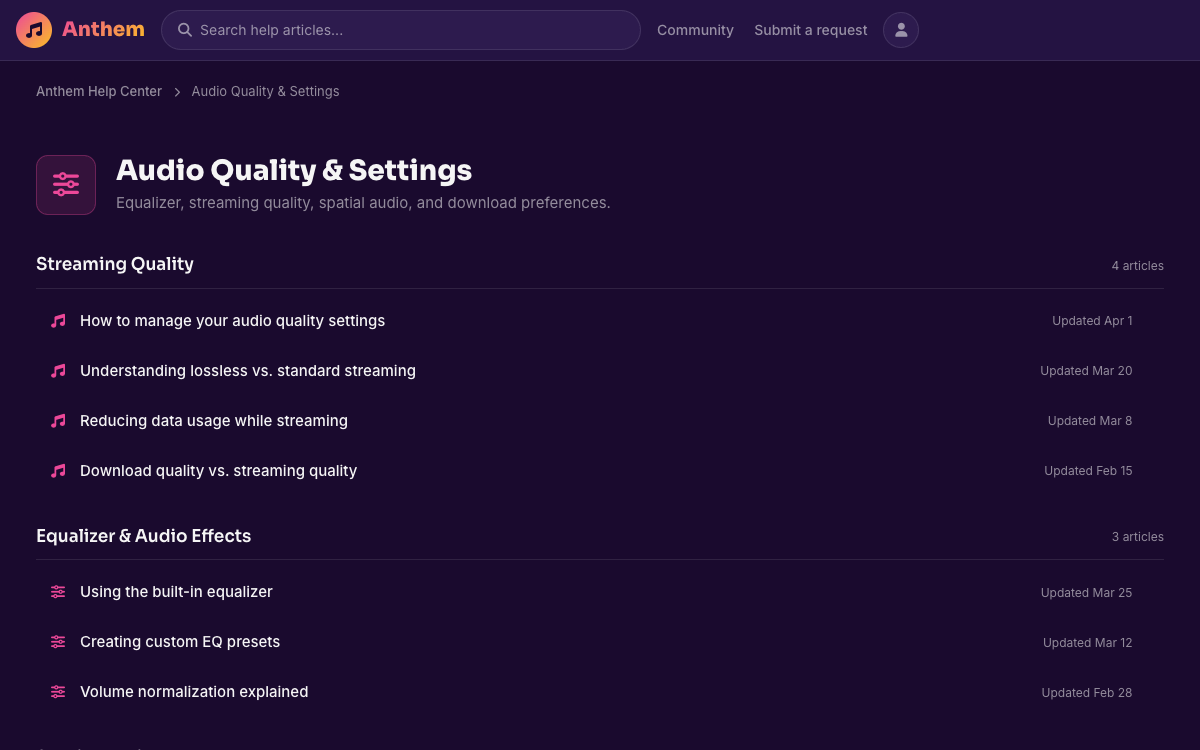Open Submit a request page

coord(811,30)
